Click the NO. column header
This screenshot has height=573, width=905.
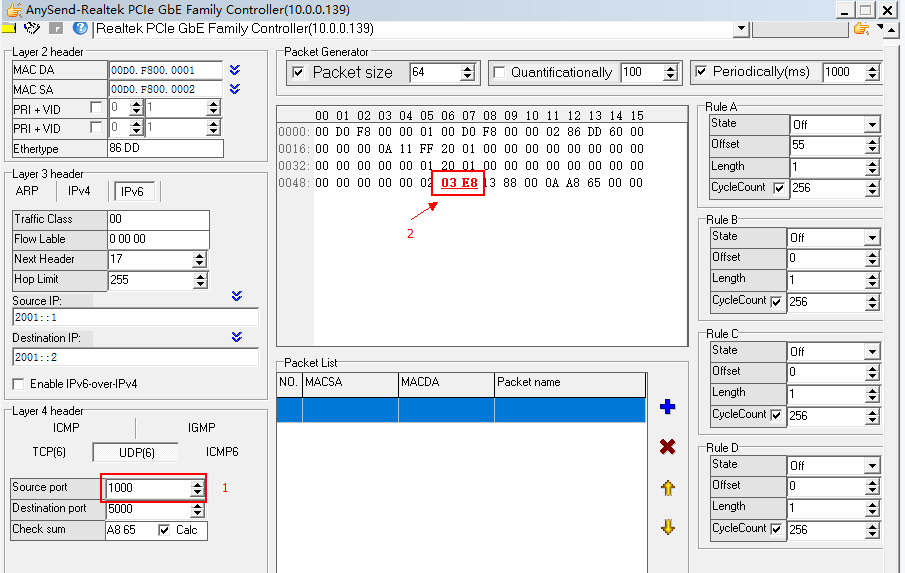tap(289, 384)
